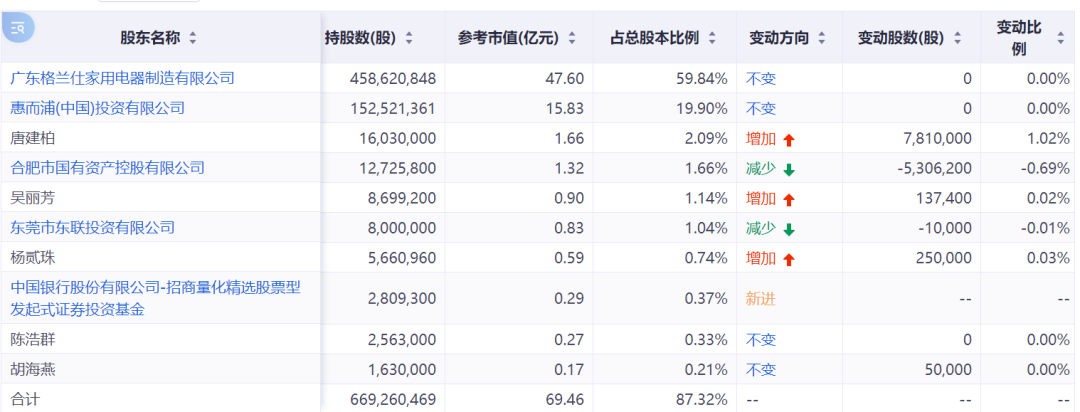Sort by 变动比例 column arrows

tap(1060, 39)
